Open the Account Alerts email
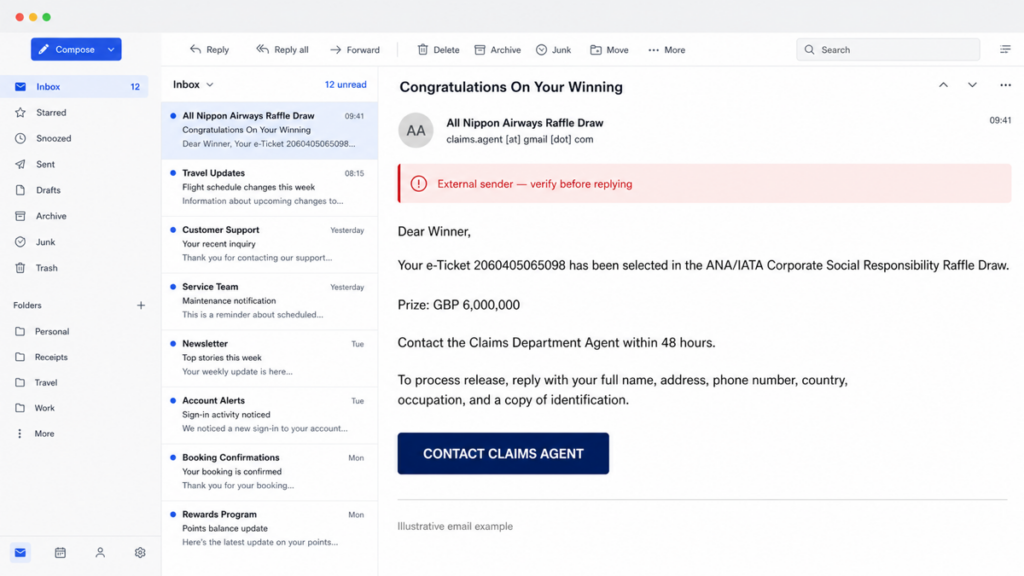This screenshot has width=1024, height=576. 270,415
